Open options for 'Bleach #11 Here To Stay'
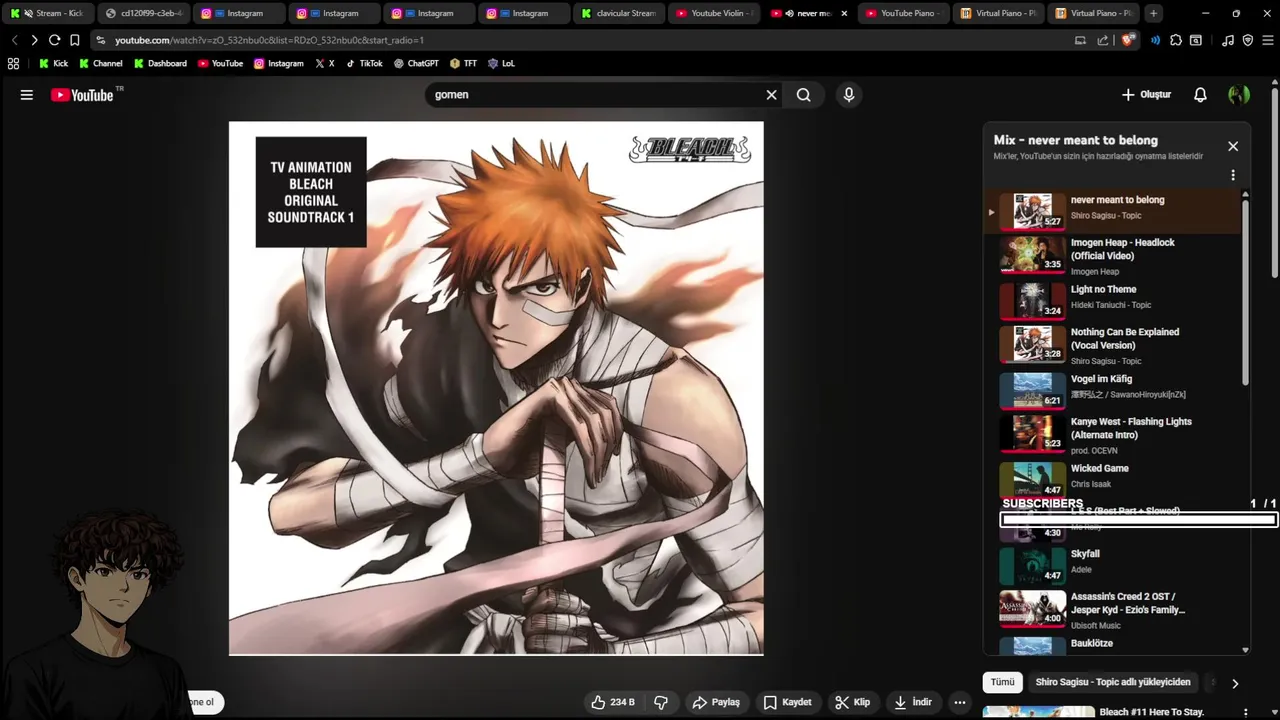Viewport: 1280px width, 720px height. [1245, 712]
